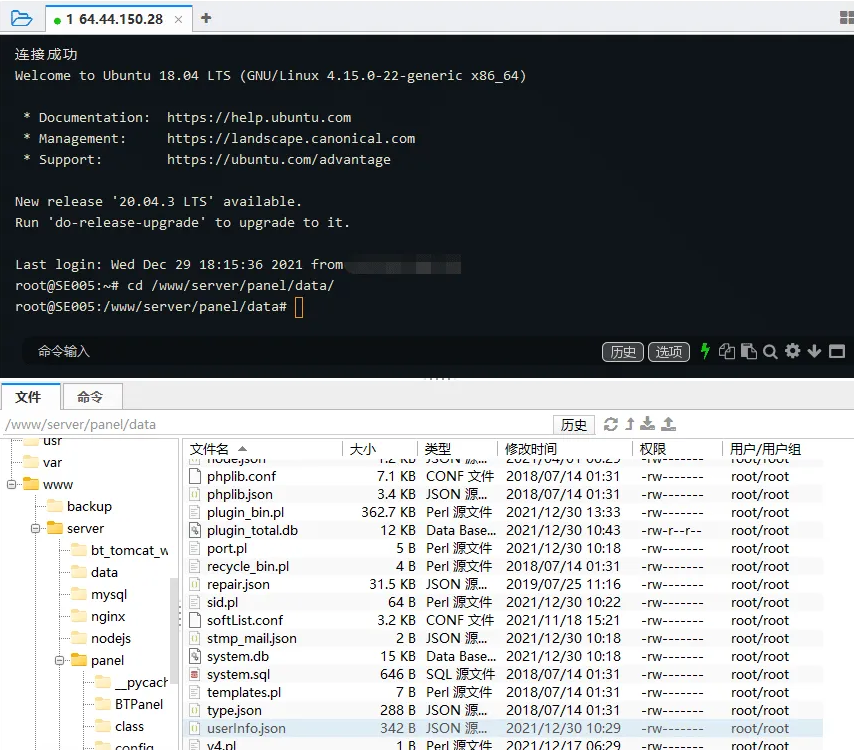Click the search magnifier icon in terminal toolbar

coord(770,351)
